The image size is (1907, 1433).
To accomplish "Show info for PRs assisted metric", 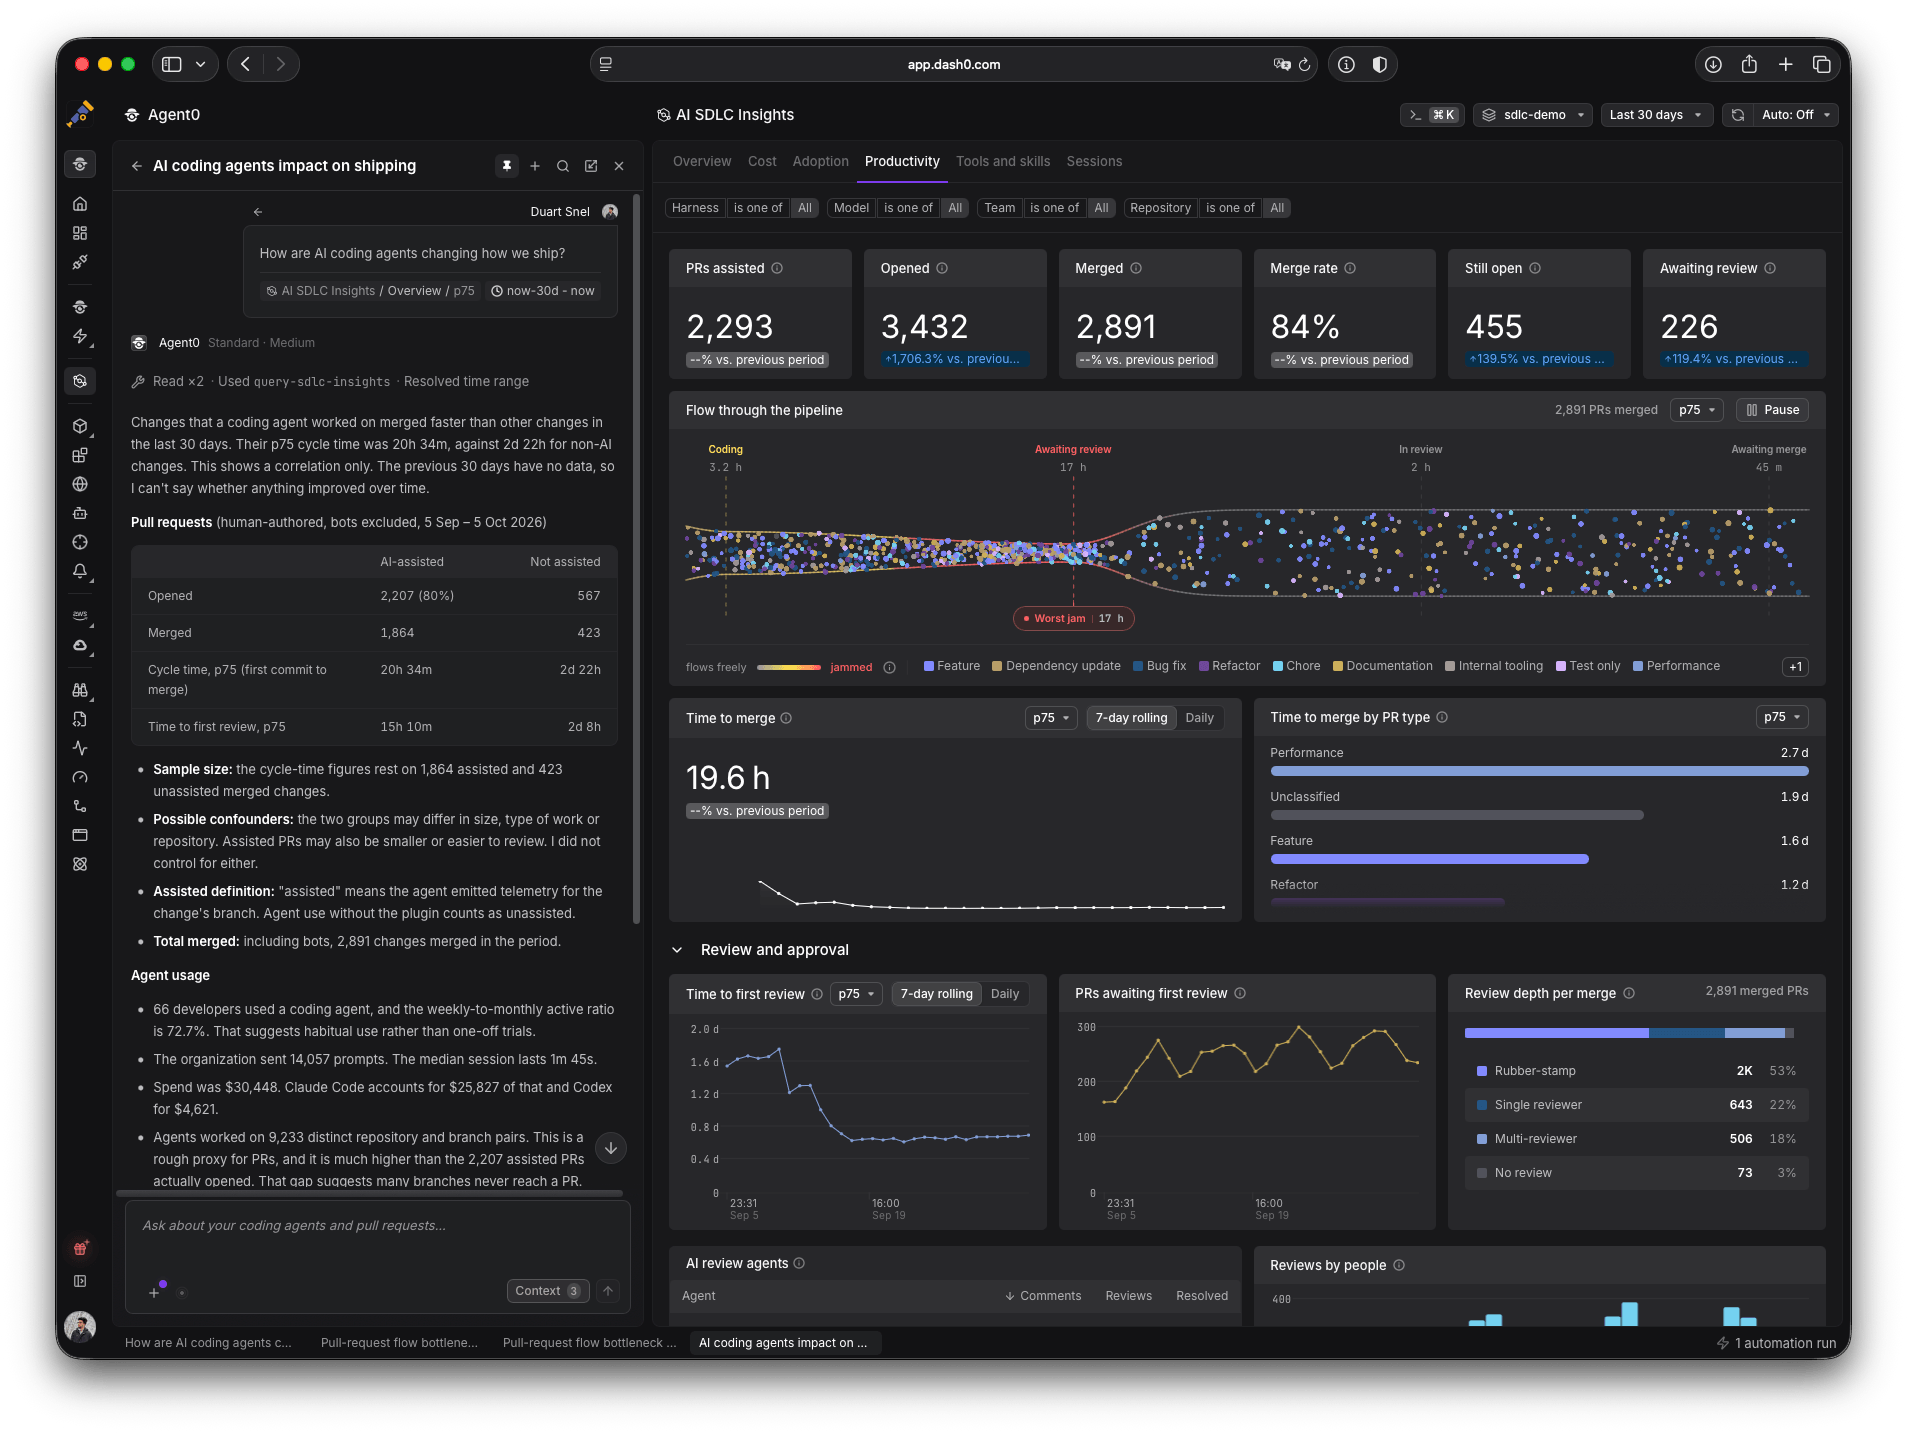I will 777,268.
